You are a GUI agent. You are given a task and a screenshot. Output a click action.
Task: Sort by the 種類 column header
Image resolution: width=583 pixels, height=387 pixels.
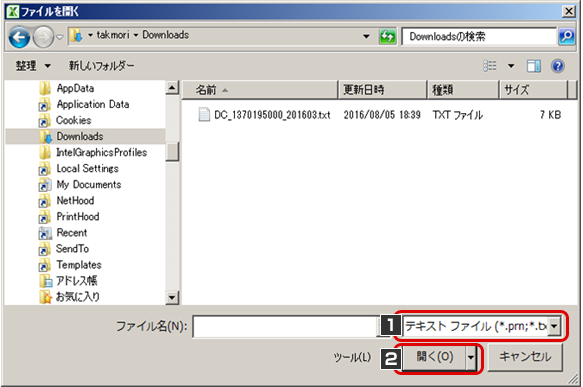click(463, 90)
